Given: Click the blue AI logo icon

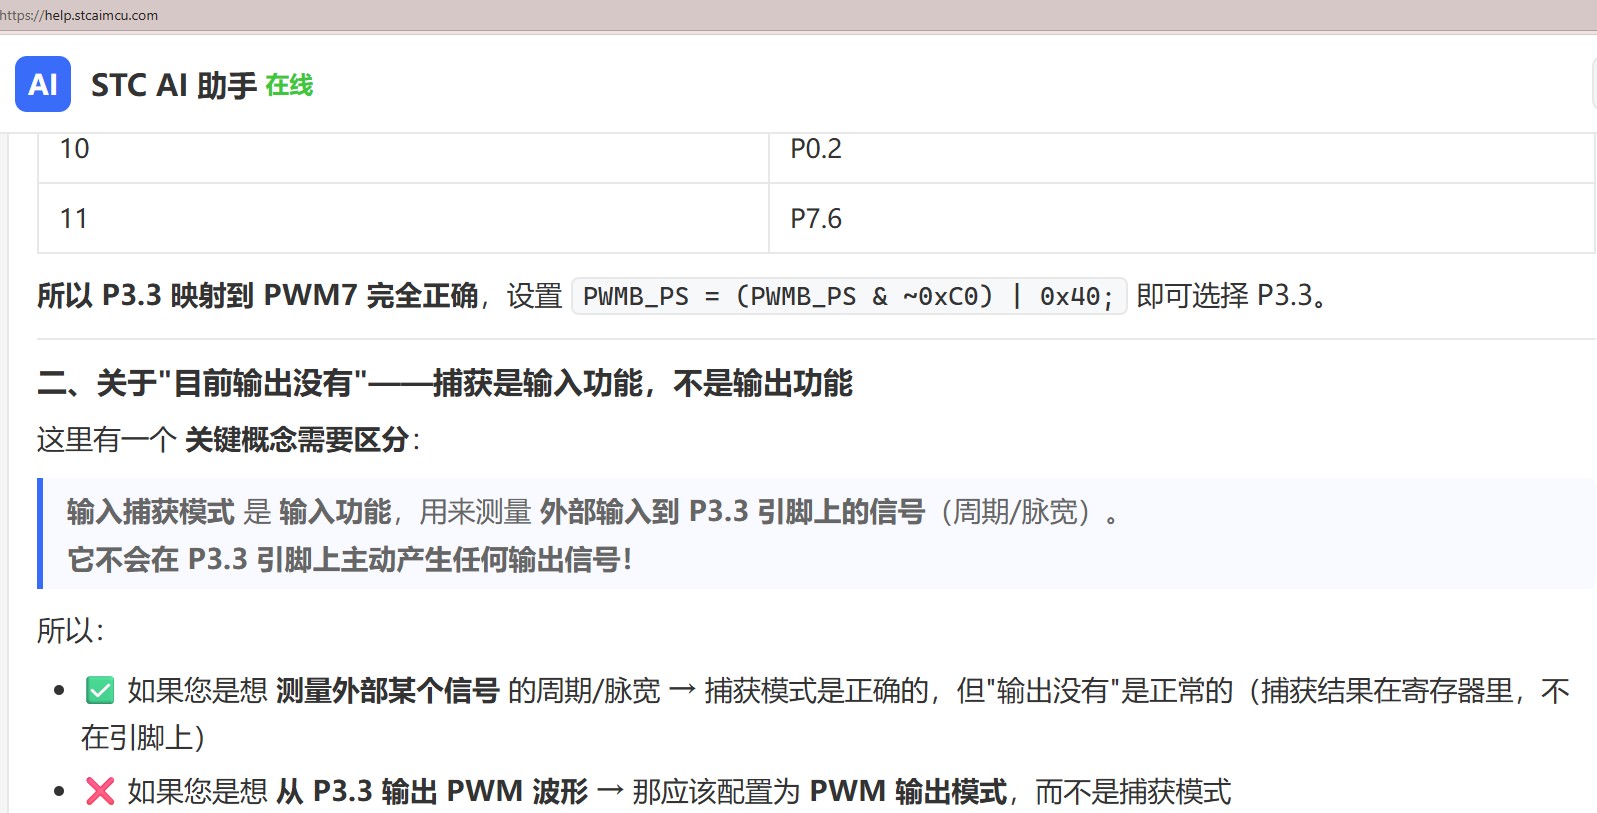Looking at the screenshot, I should point(43,84).
